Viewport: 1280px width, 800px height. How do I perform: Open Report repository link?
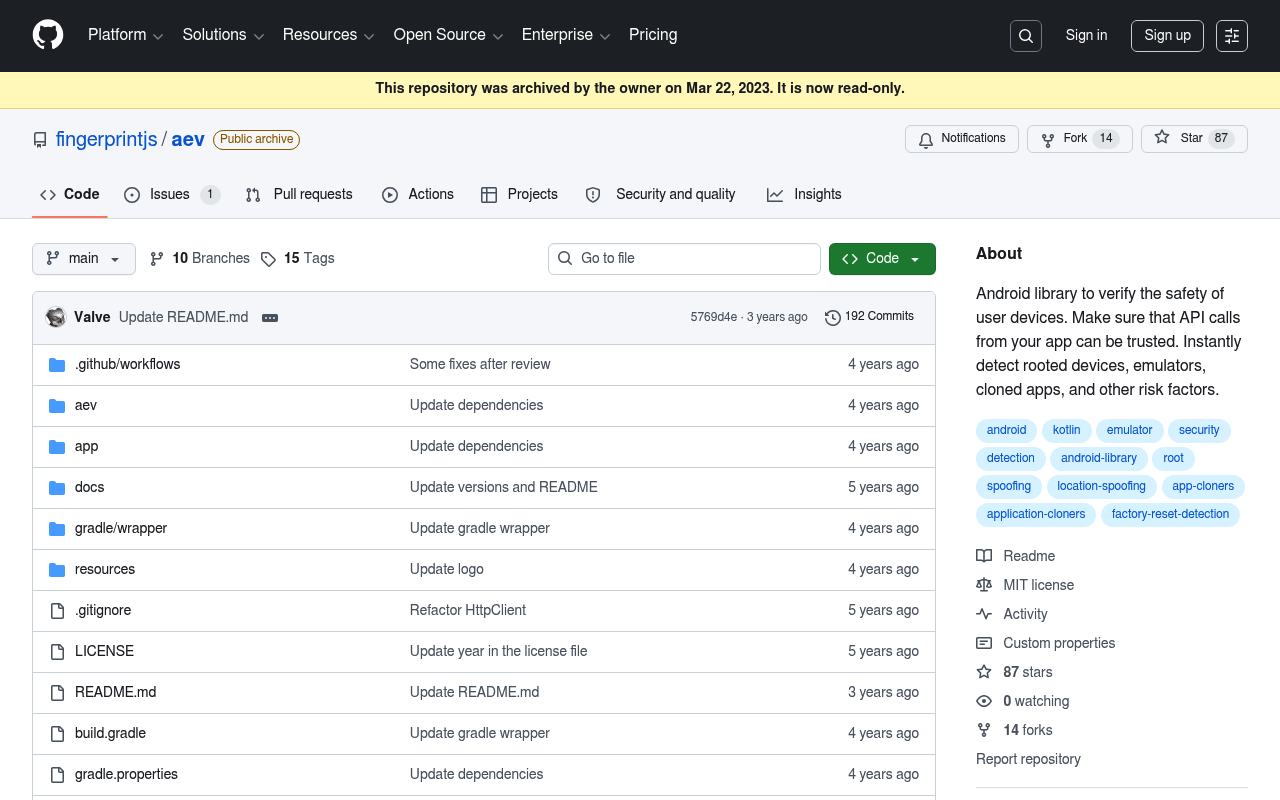pyautogui.click(x=1028, y=759)
